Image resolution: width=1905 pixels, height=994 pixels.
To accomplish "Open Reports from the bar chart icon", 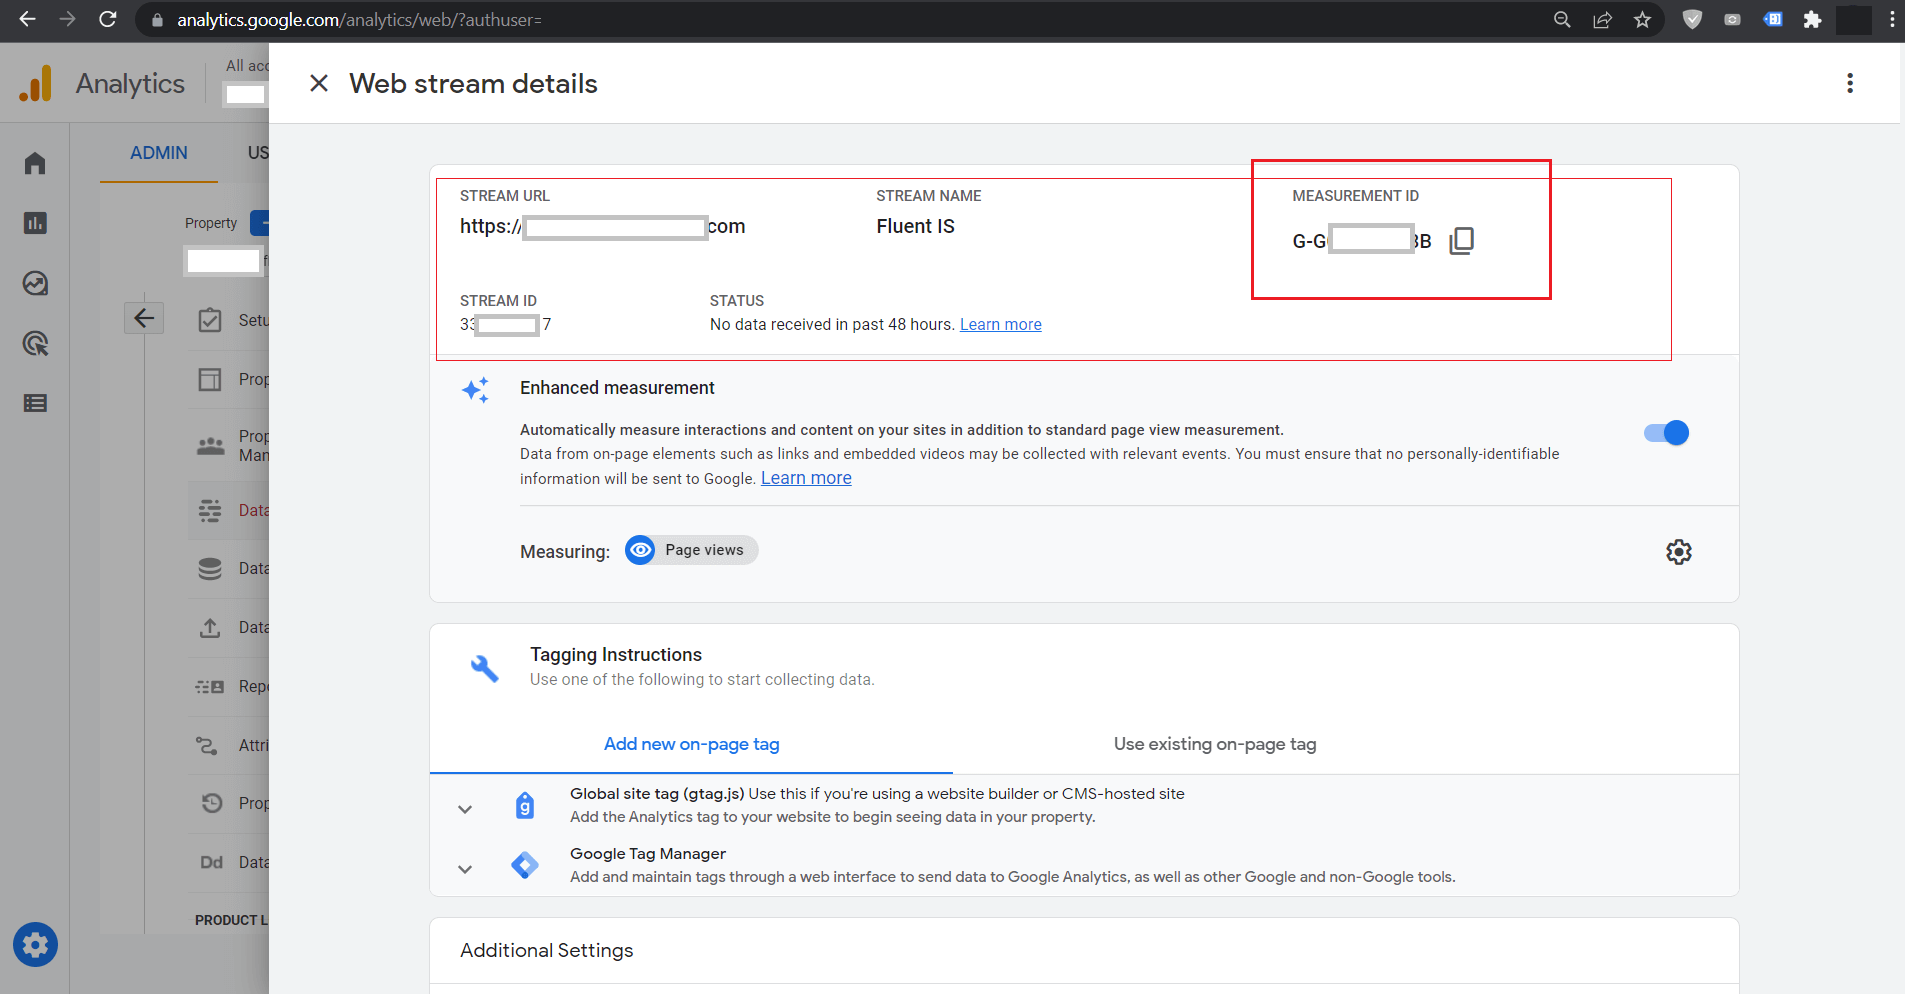I will (35, 223).
